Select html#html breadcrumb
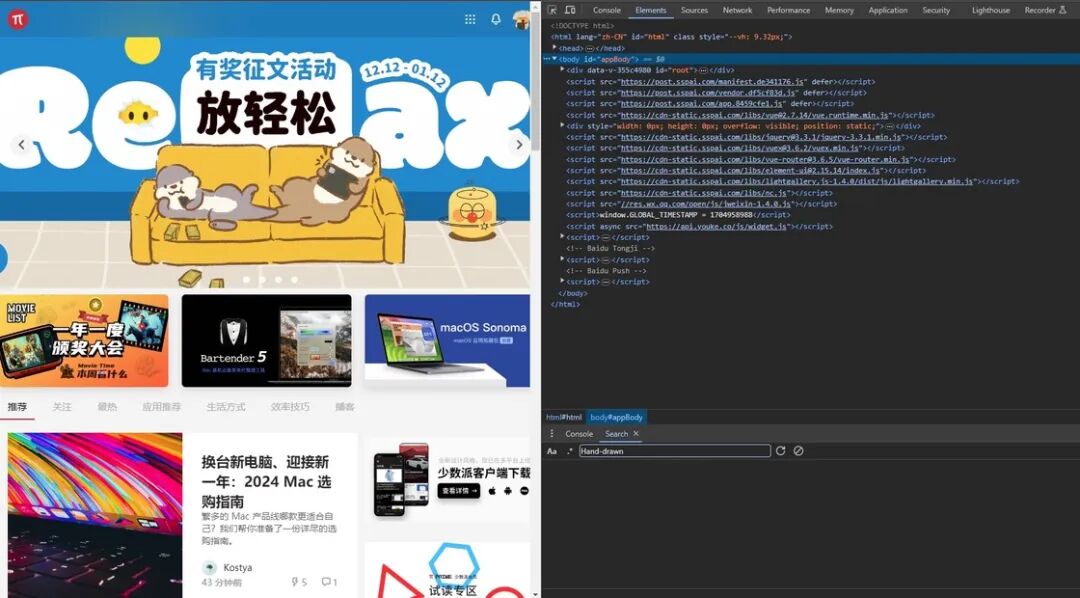1080x598 pixels. (x=564, y=417)
